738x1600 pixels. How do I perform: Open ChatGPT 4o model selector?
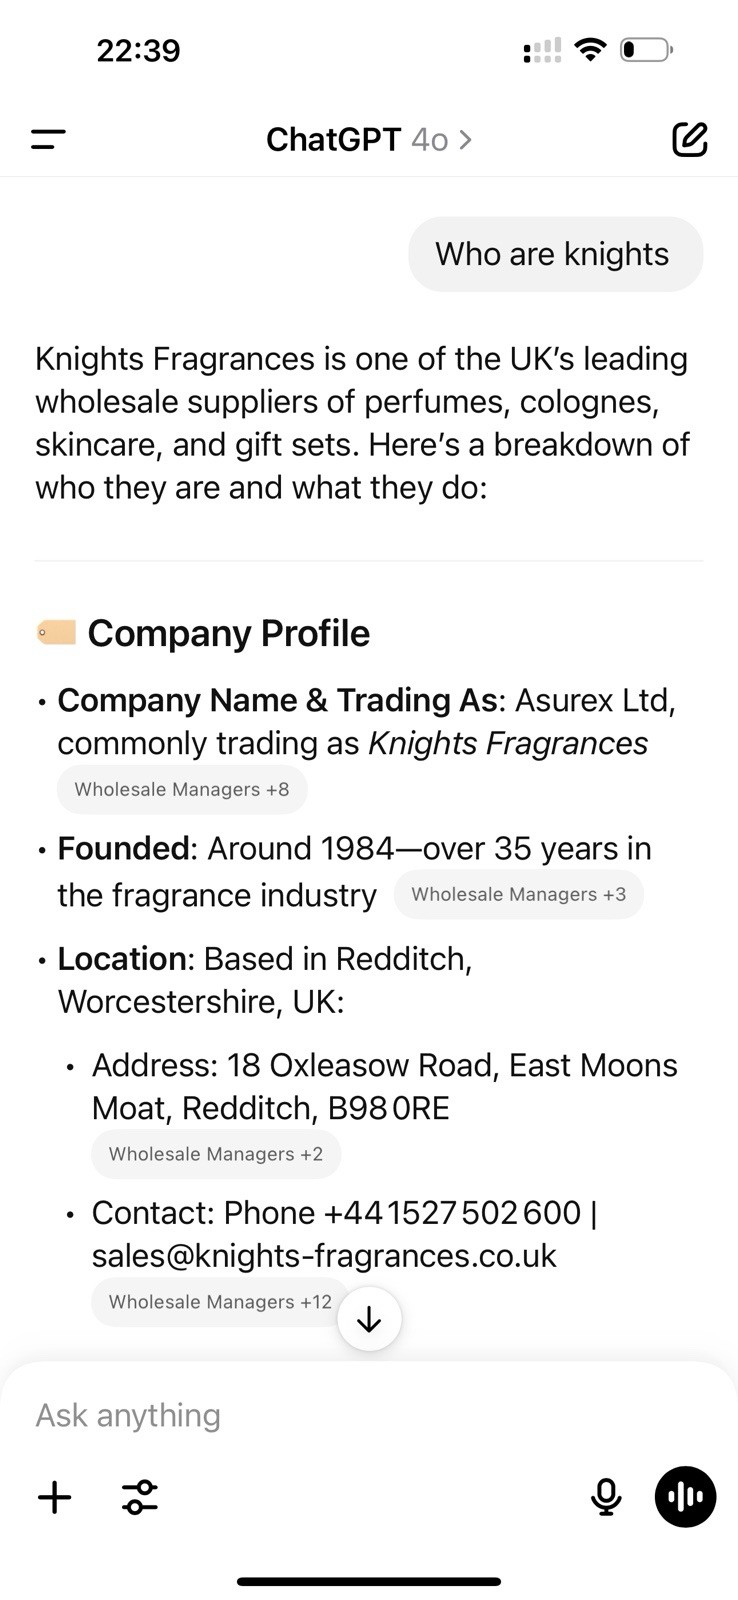(x=369, y=139)
